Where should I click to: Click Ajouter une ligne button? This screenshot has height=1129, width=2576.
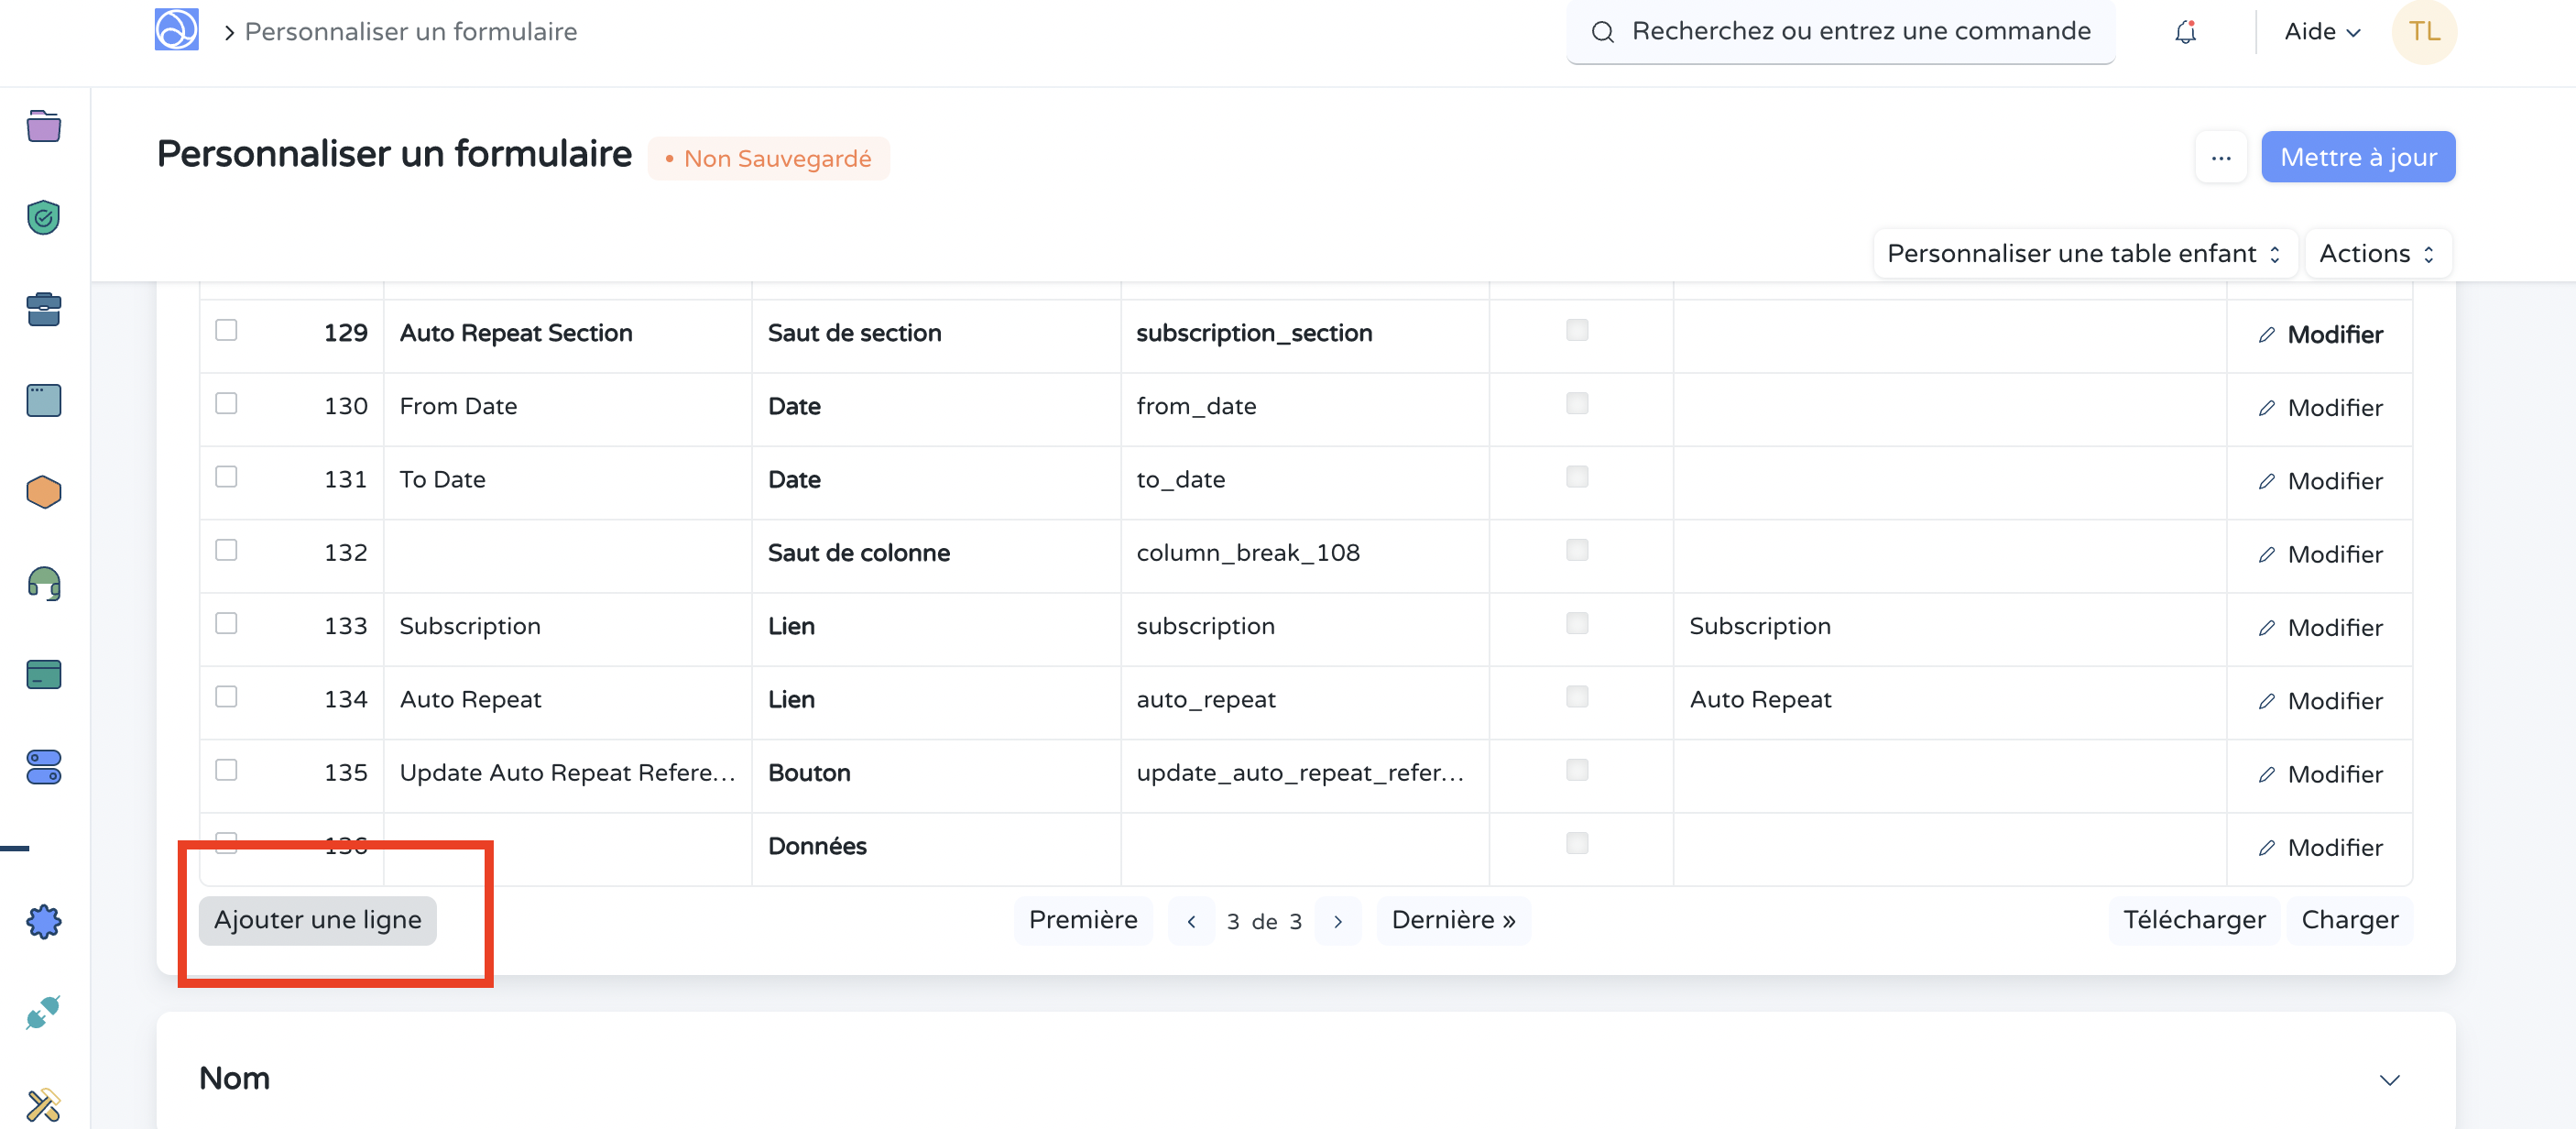[x=317, y=920]
